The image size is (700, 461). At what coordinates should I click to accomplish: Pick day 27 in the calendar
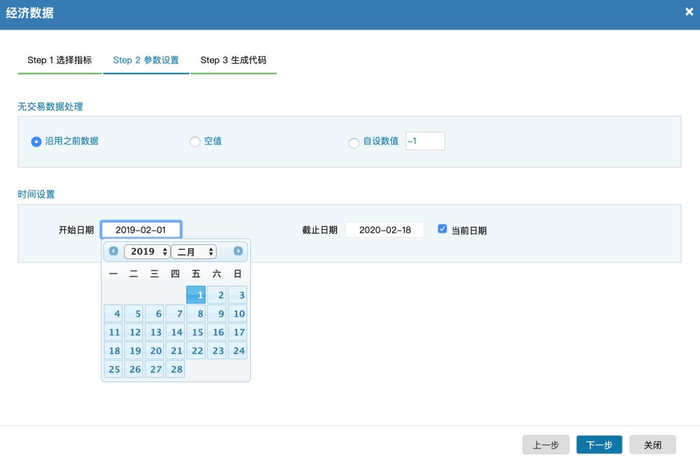tap(154, 369)
